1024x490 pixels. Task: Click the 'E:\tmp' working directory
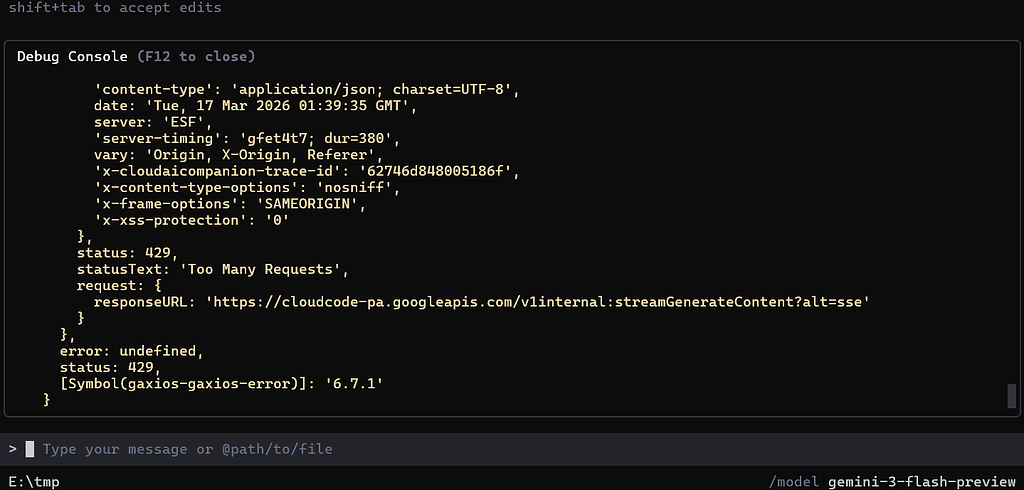(34, 482)
